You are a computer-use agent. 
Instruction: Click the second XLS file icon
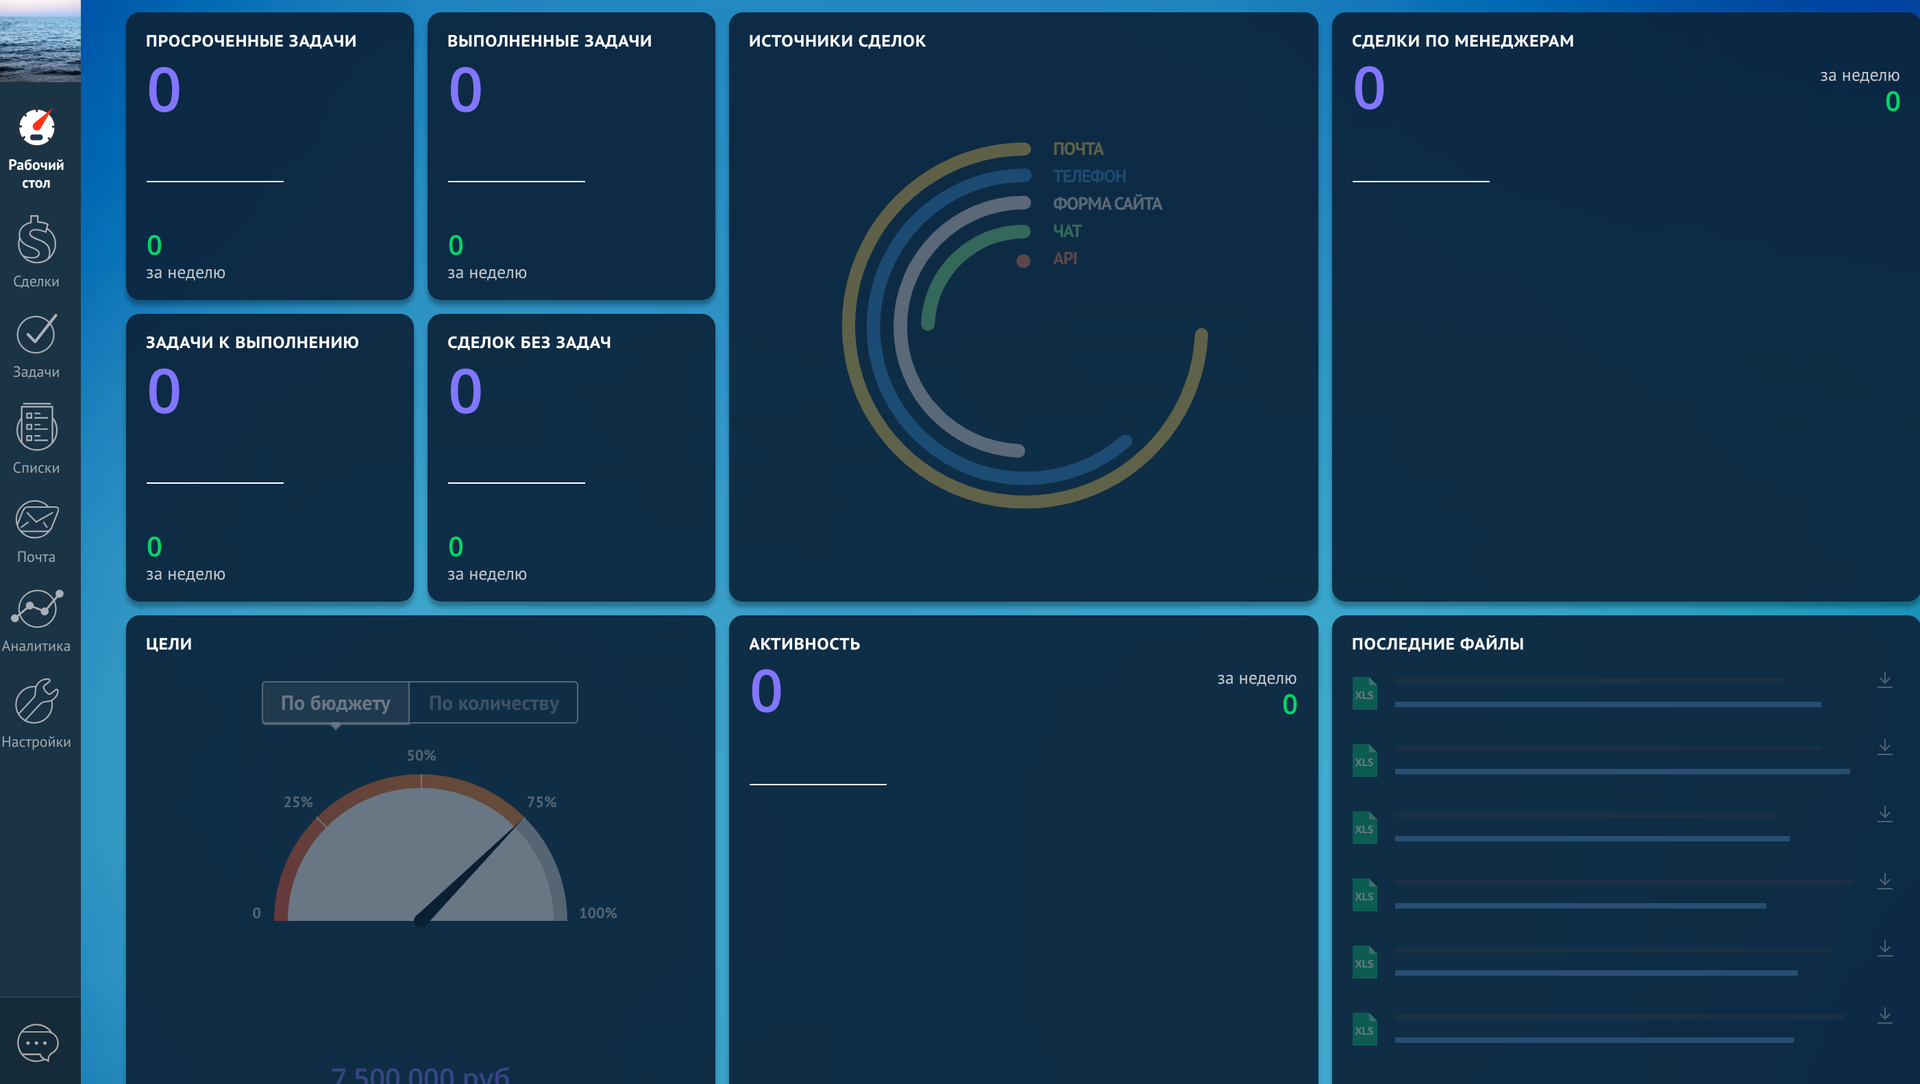pyautogui.click(x=1364, y=760)
